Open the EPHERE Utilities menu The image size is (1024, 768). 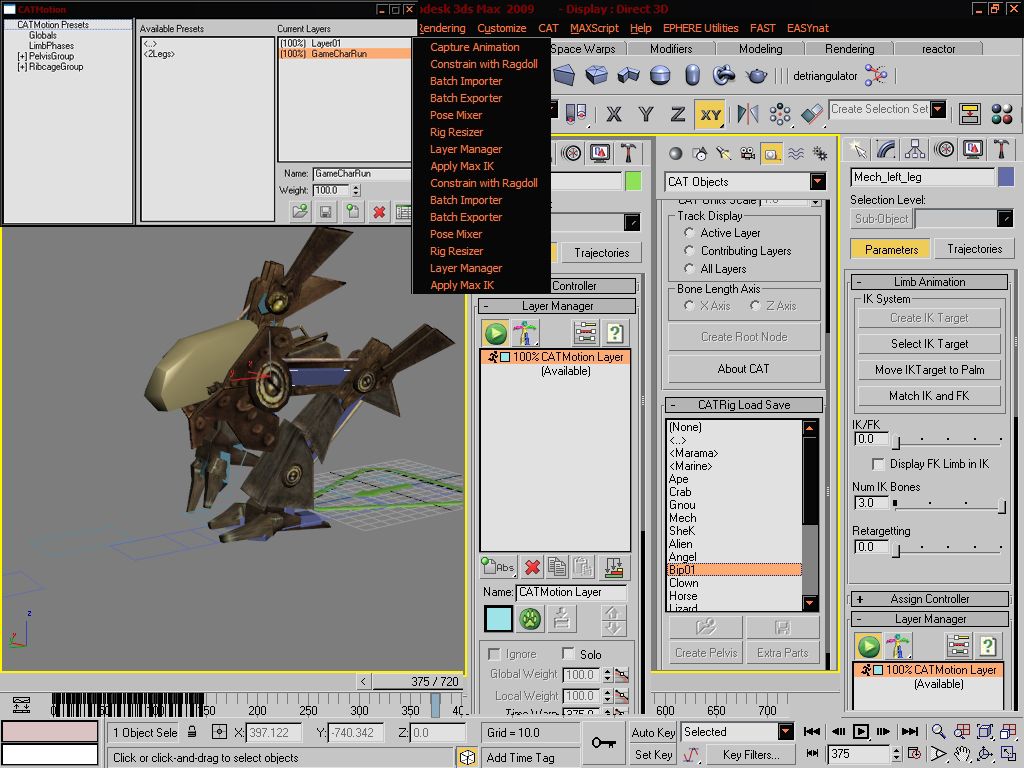pyautogui.click(x=701, y=28)
